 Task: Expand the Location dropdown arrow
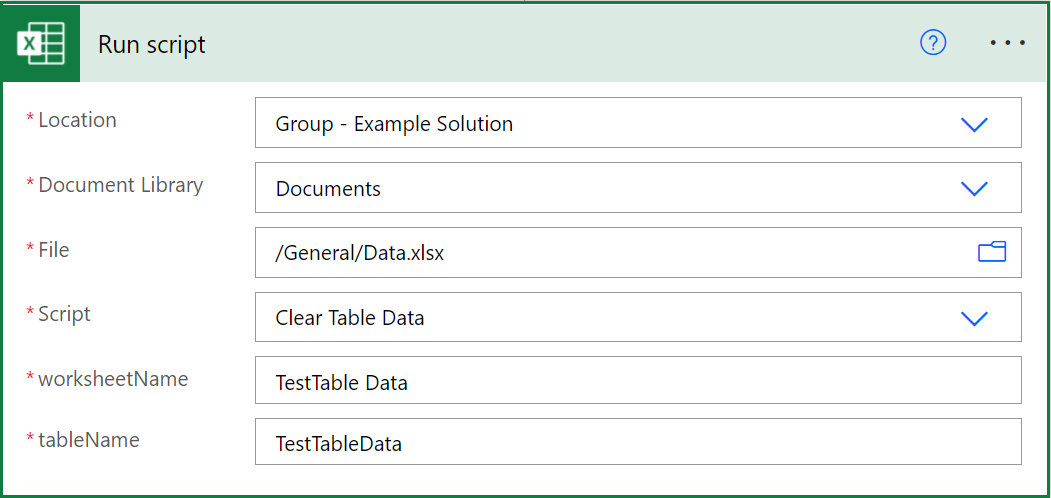pos(973,124)
